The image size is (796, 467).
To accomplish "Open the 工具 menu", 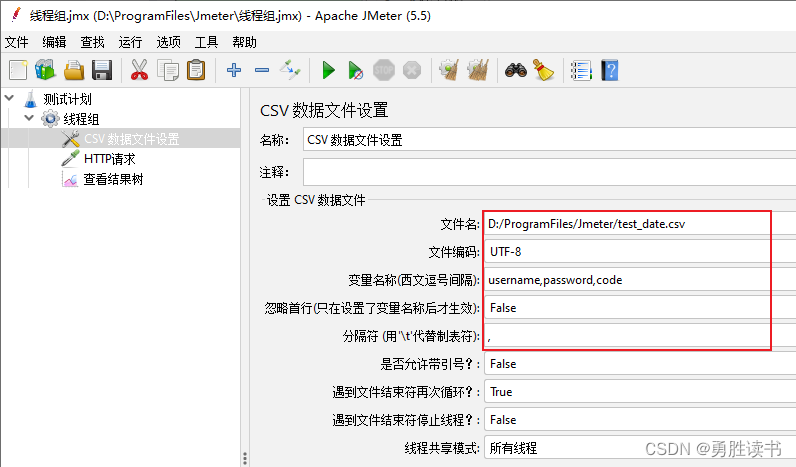I will pyautogui.click(x=207, y=42).
